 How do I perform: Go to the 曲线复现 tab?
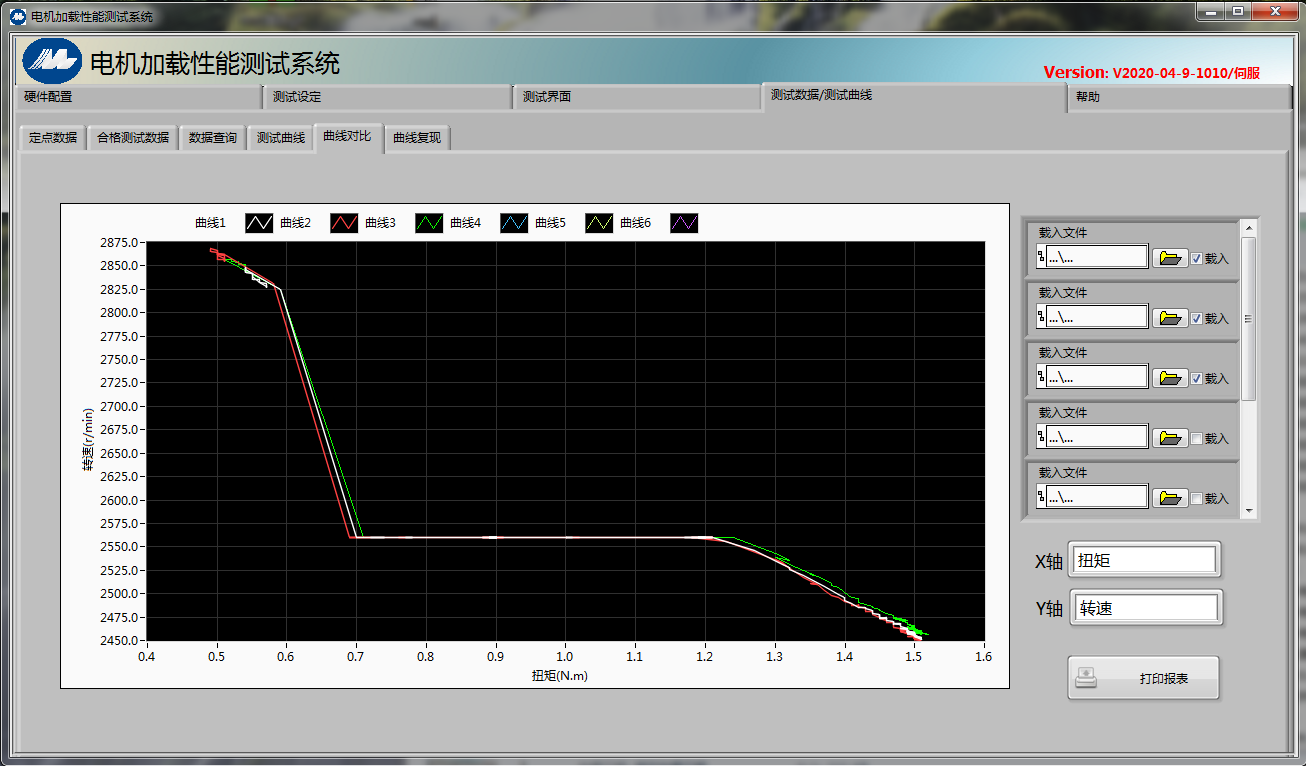[x=417, y=138]
